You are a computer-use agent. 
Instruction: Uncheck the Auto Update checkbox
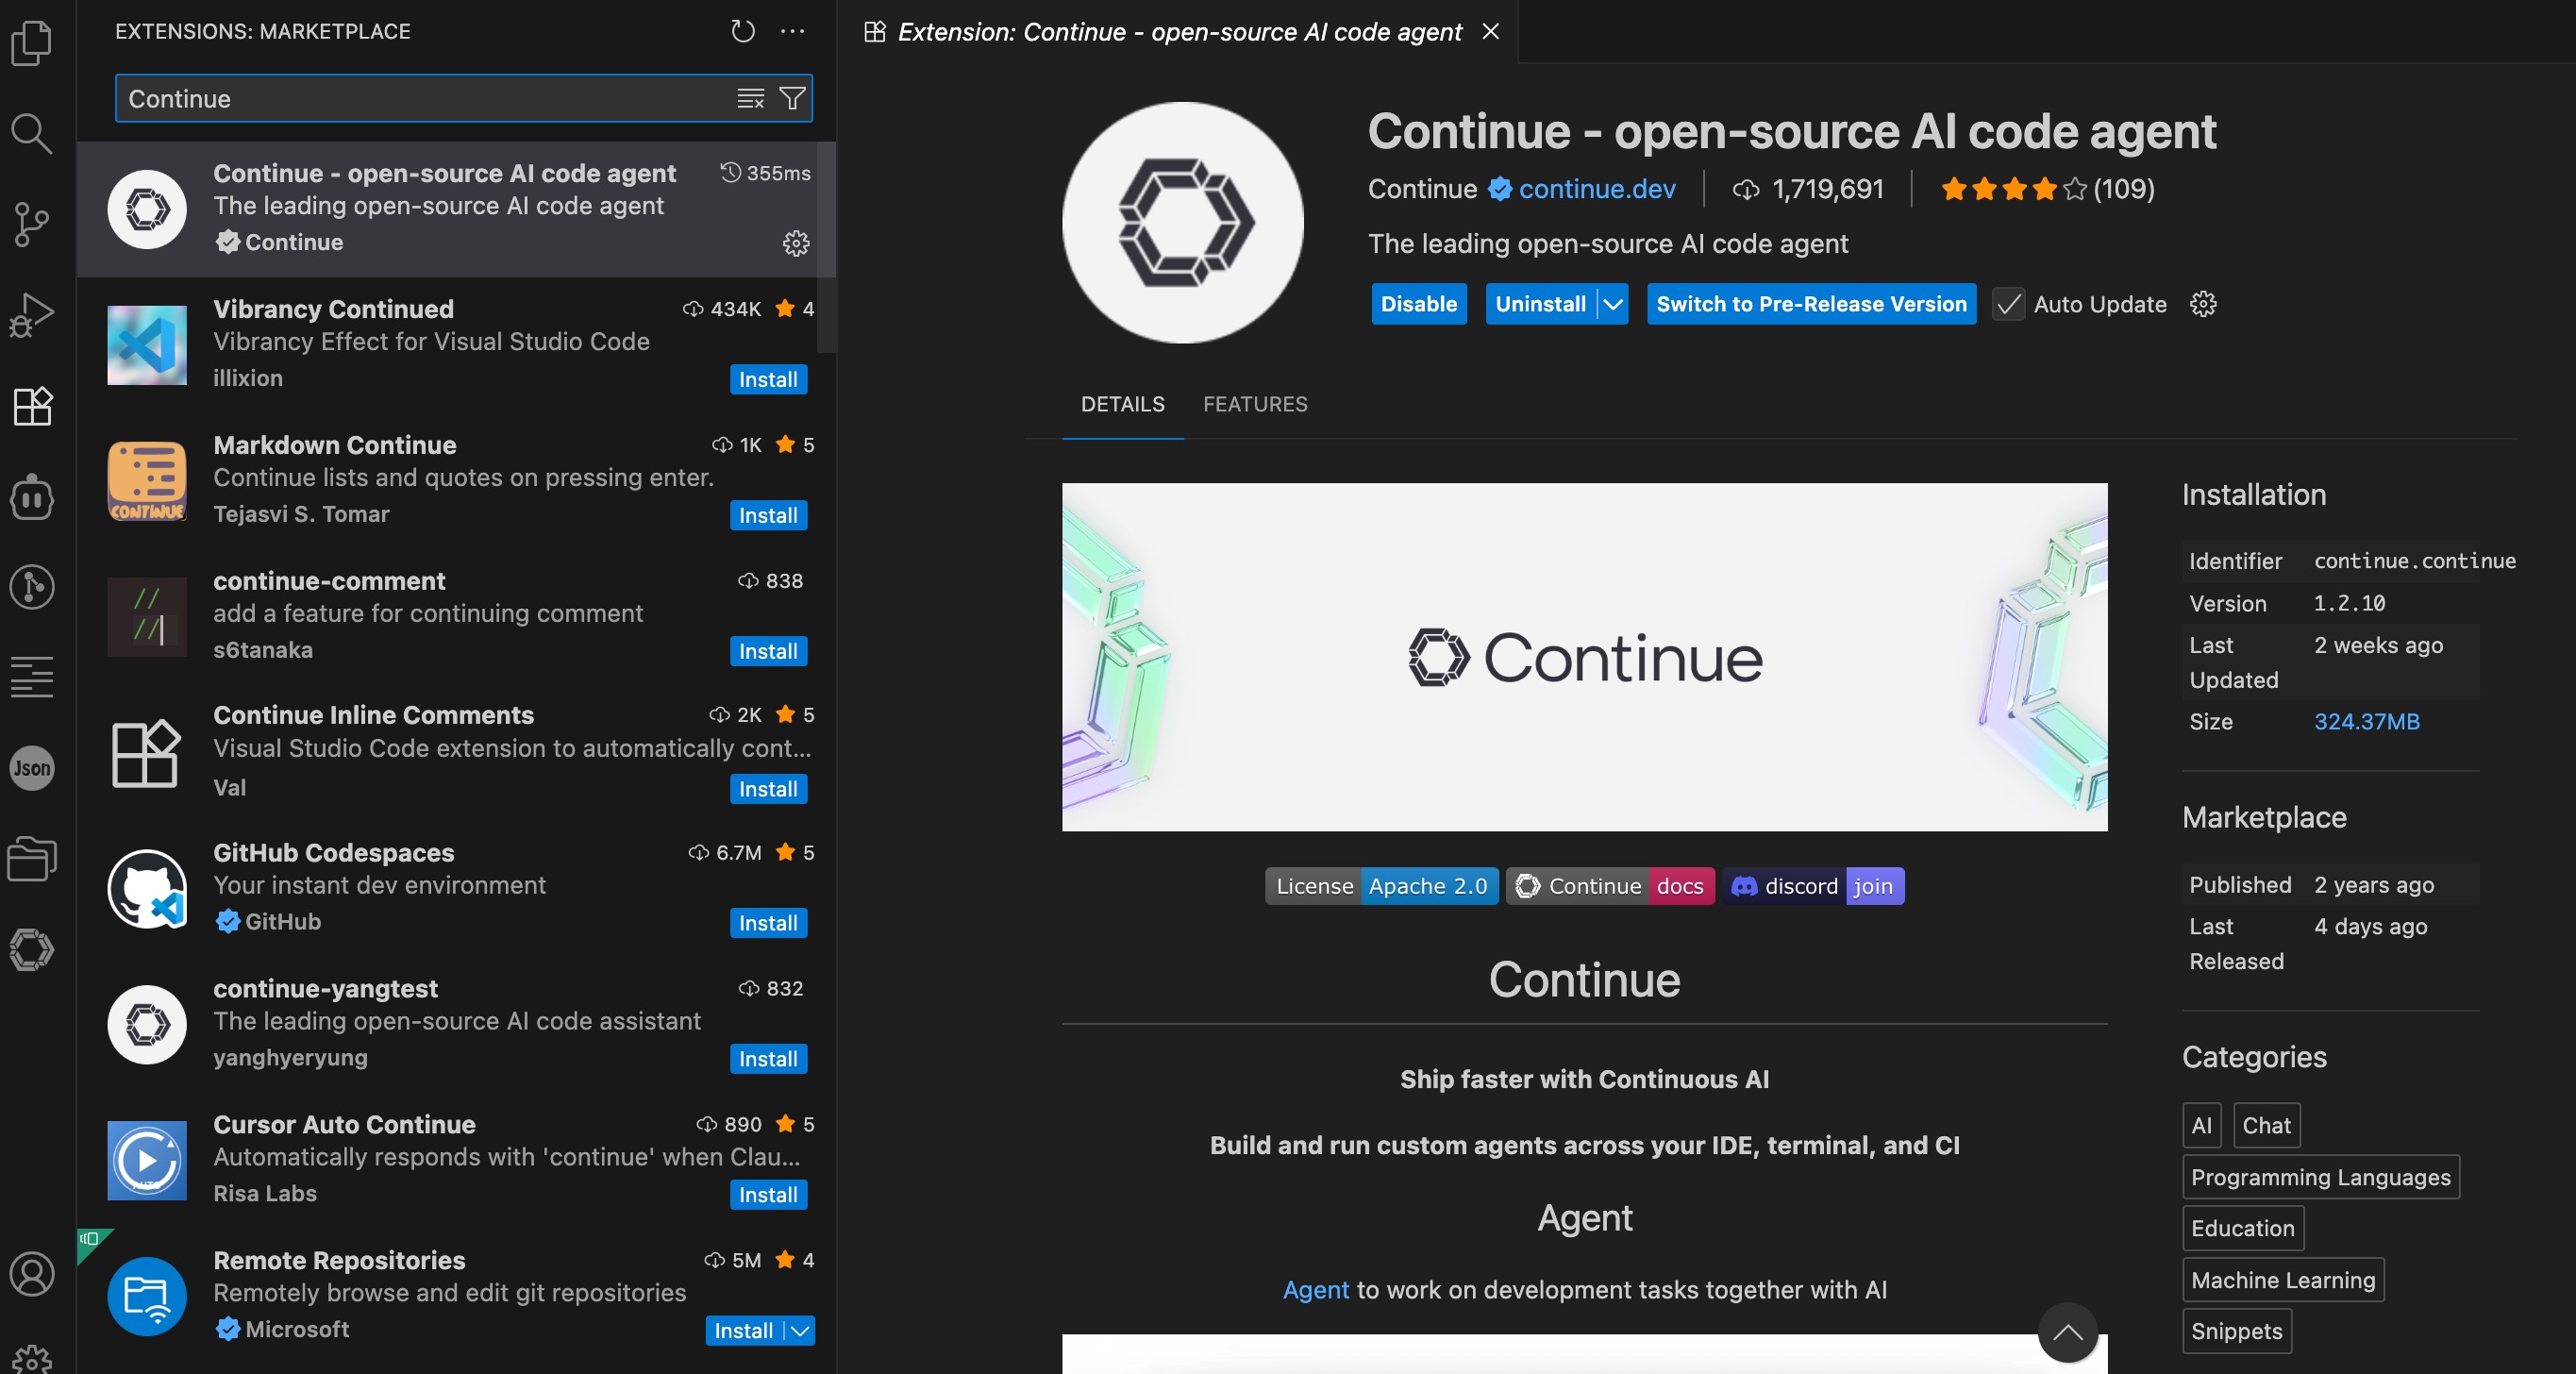coord(2008,304)
